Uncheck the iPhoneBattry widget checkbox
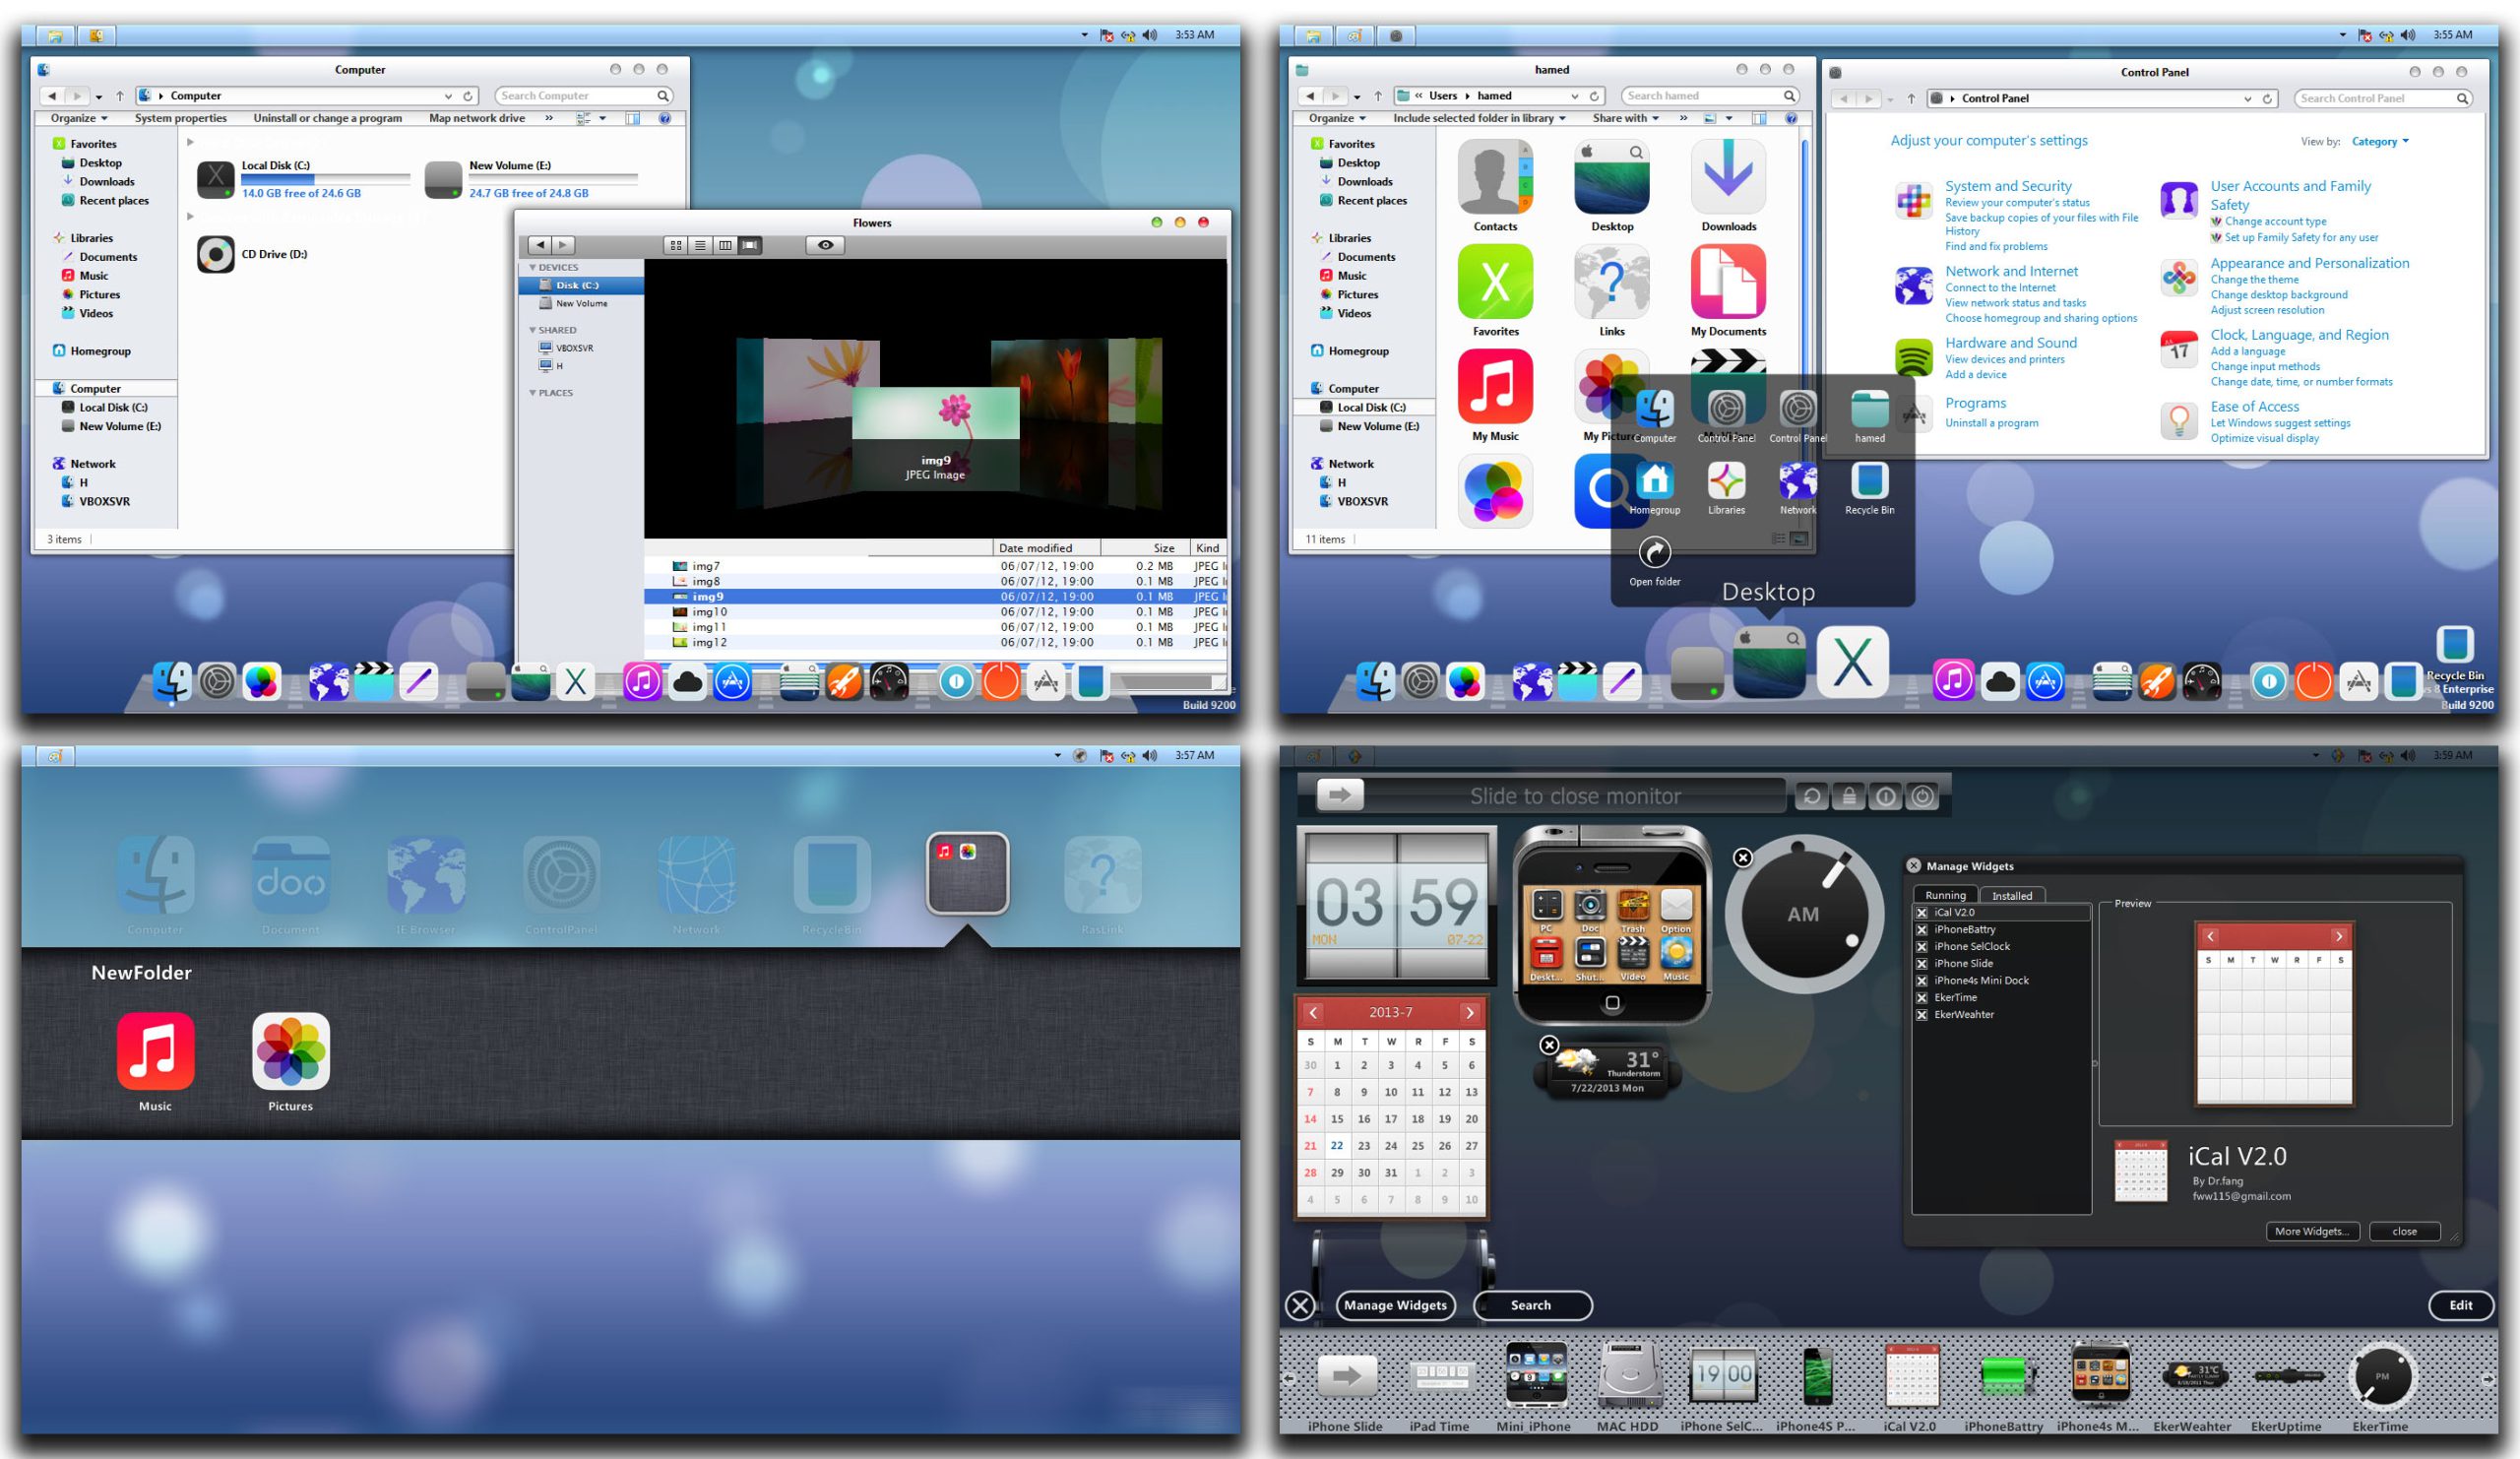This screenshot has width=2520, height=1459. pyautogui.click(x=1921, y=930)
